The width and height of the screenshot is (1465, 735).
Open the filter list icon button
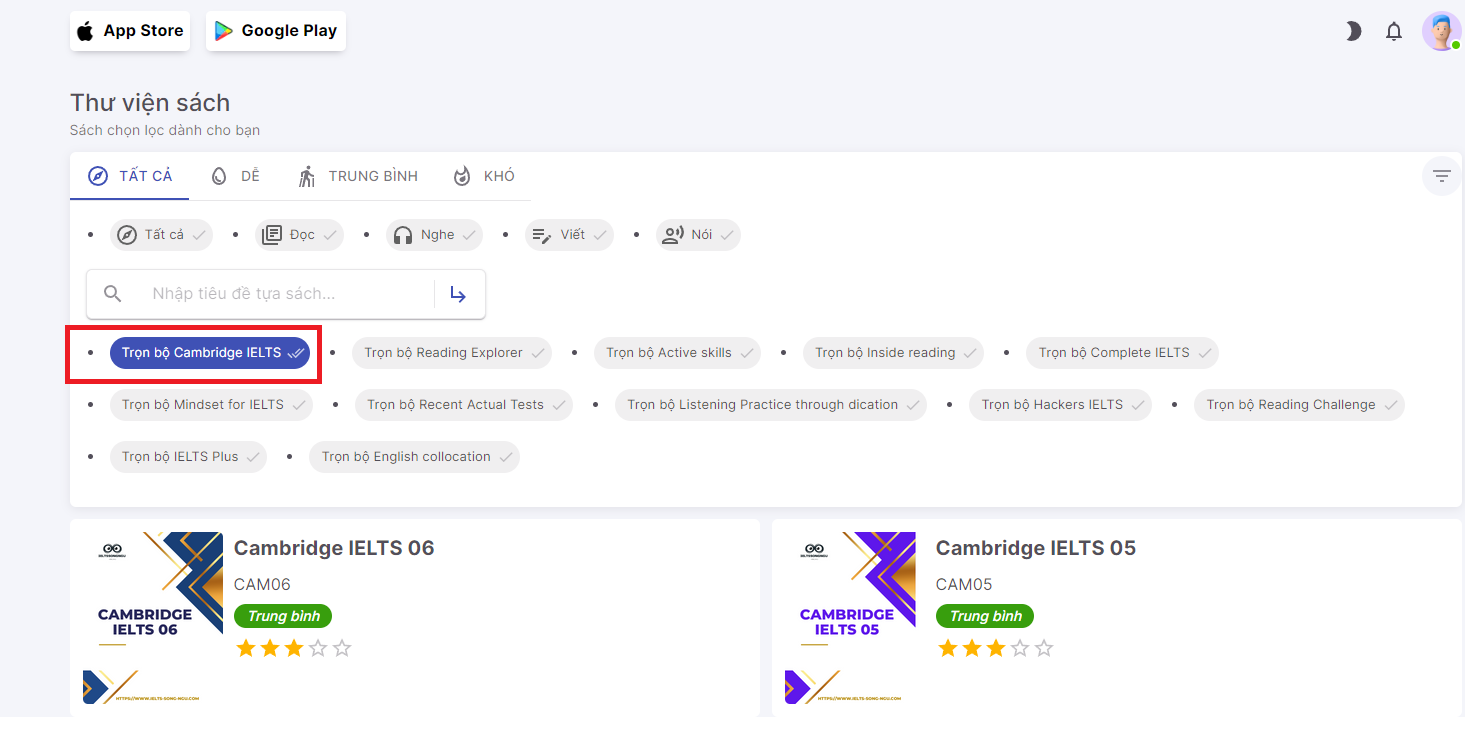[x=1441, y=176]
